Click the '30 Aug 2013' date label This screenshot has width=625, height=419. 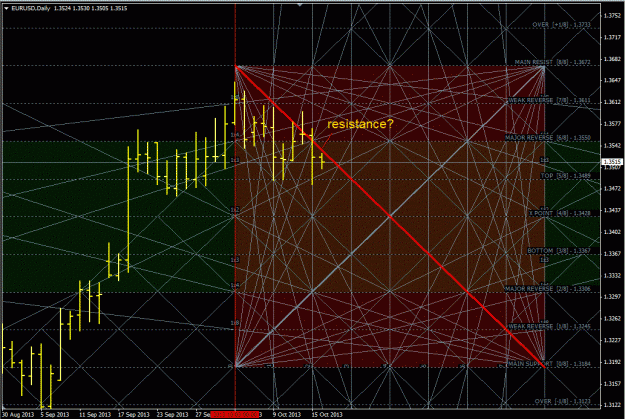(18, 415)
